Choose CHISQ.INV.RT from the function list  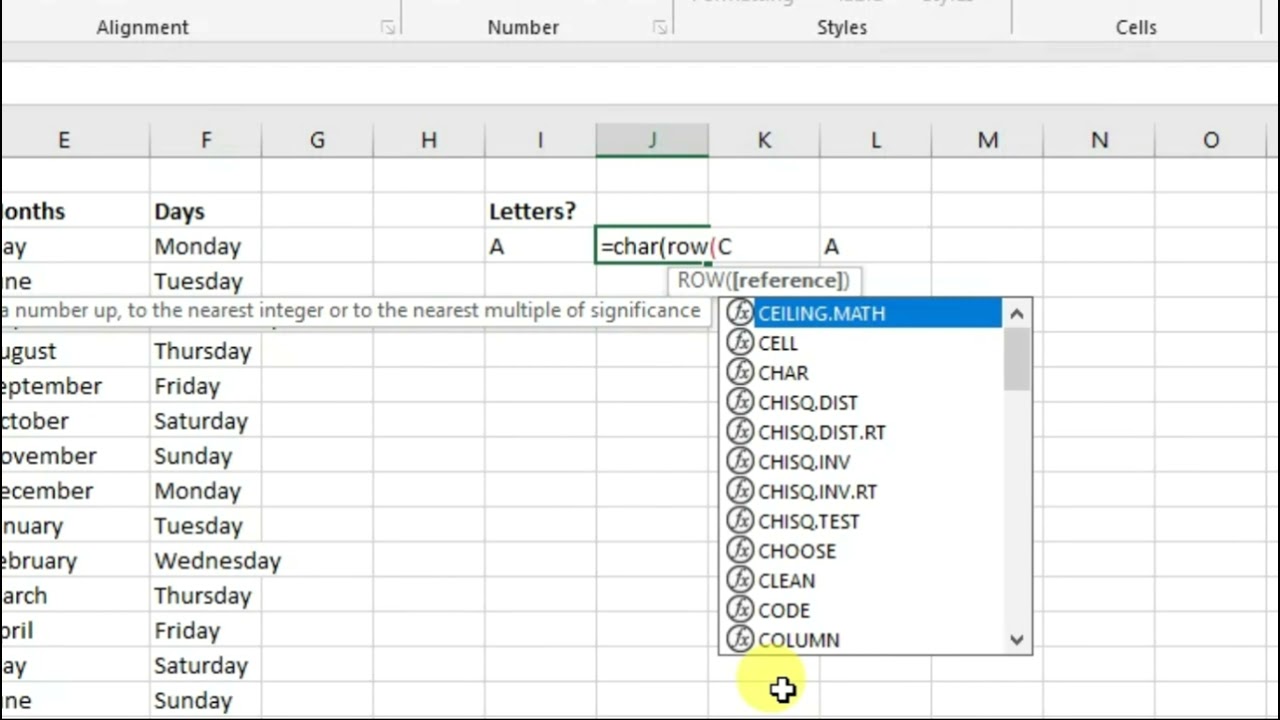(817, 491)
